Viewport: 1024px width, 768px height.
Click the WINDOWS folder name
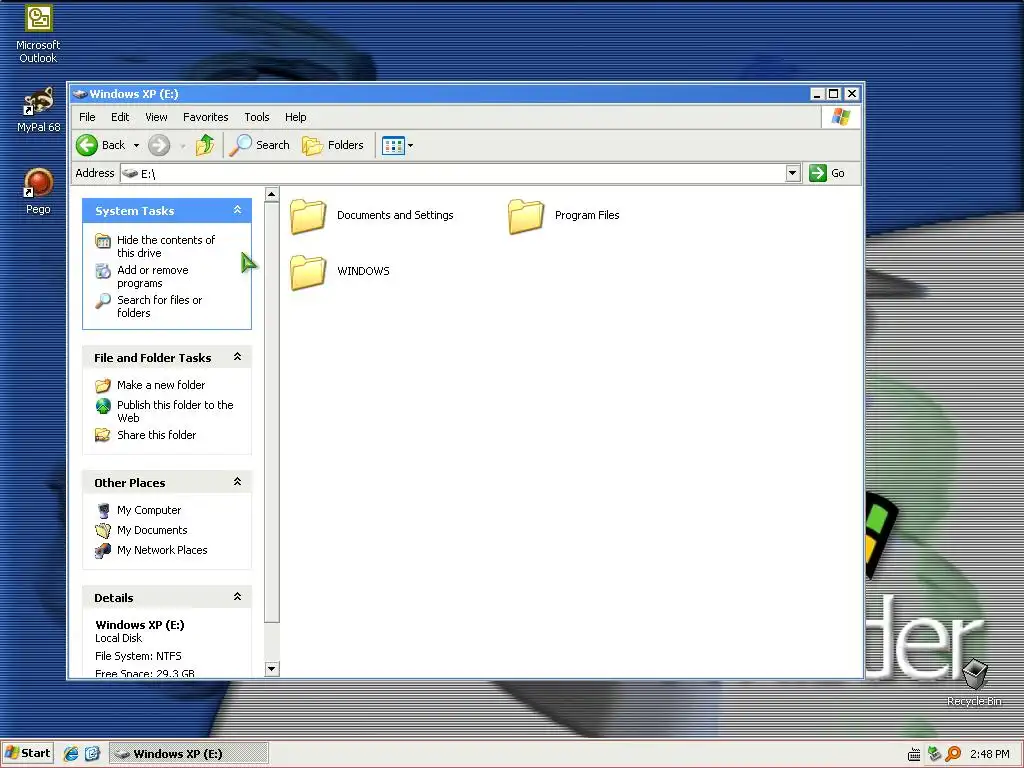(x=363, y=271)
